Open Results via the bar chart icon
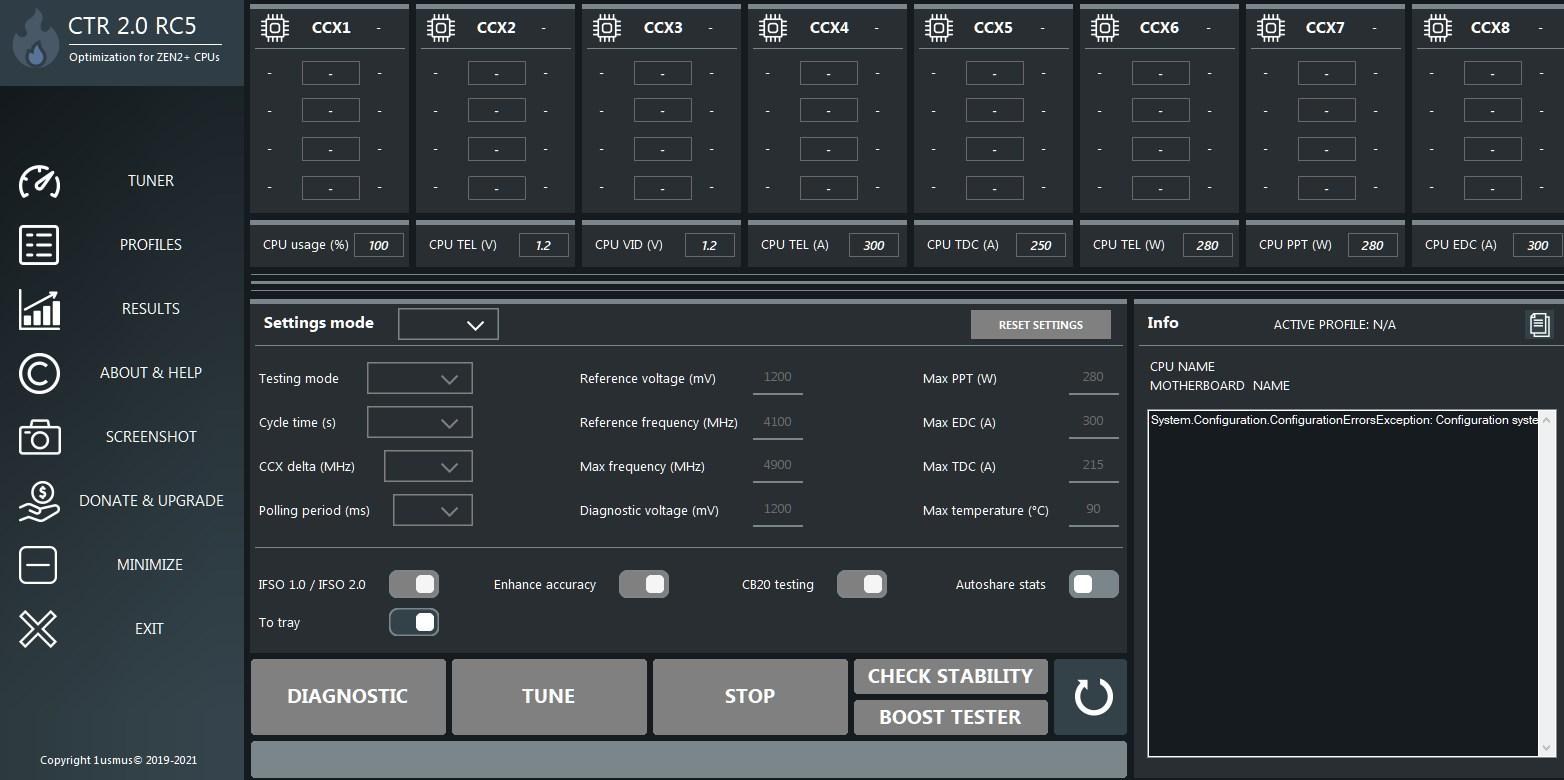Viewport: 1564px width, 780px height. [37, 309]
